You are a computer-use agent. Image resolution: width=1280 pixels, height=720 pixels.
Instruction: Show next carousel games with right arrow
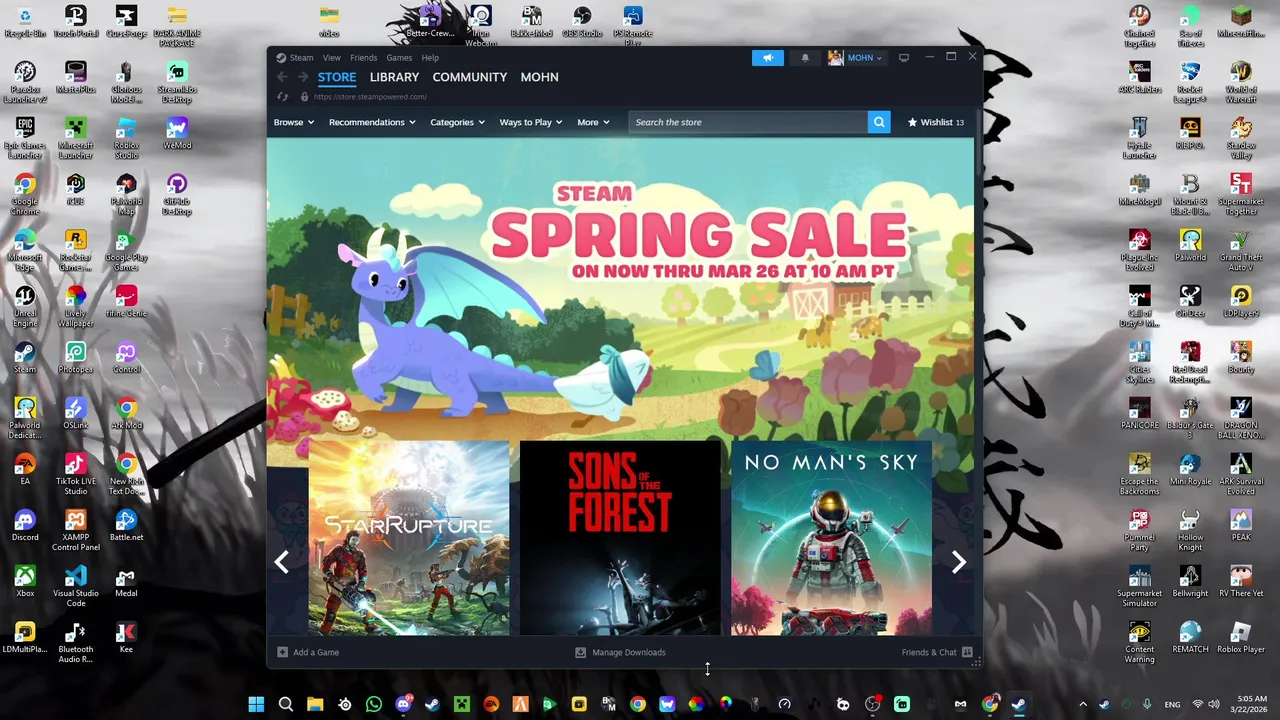958,562
